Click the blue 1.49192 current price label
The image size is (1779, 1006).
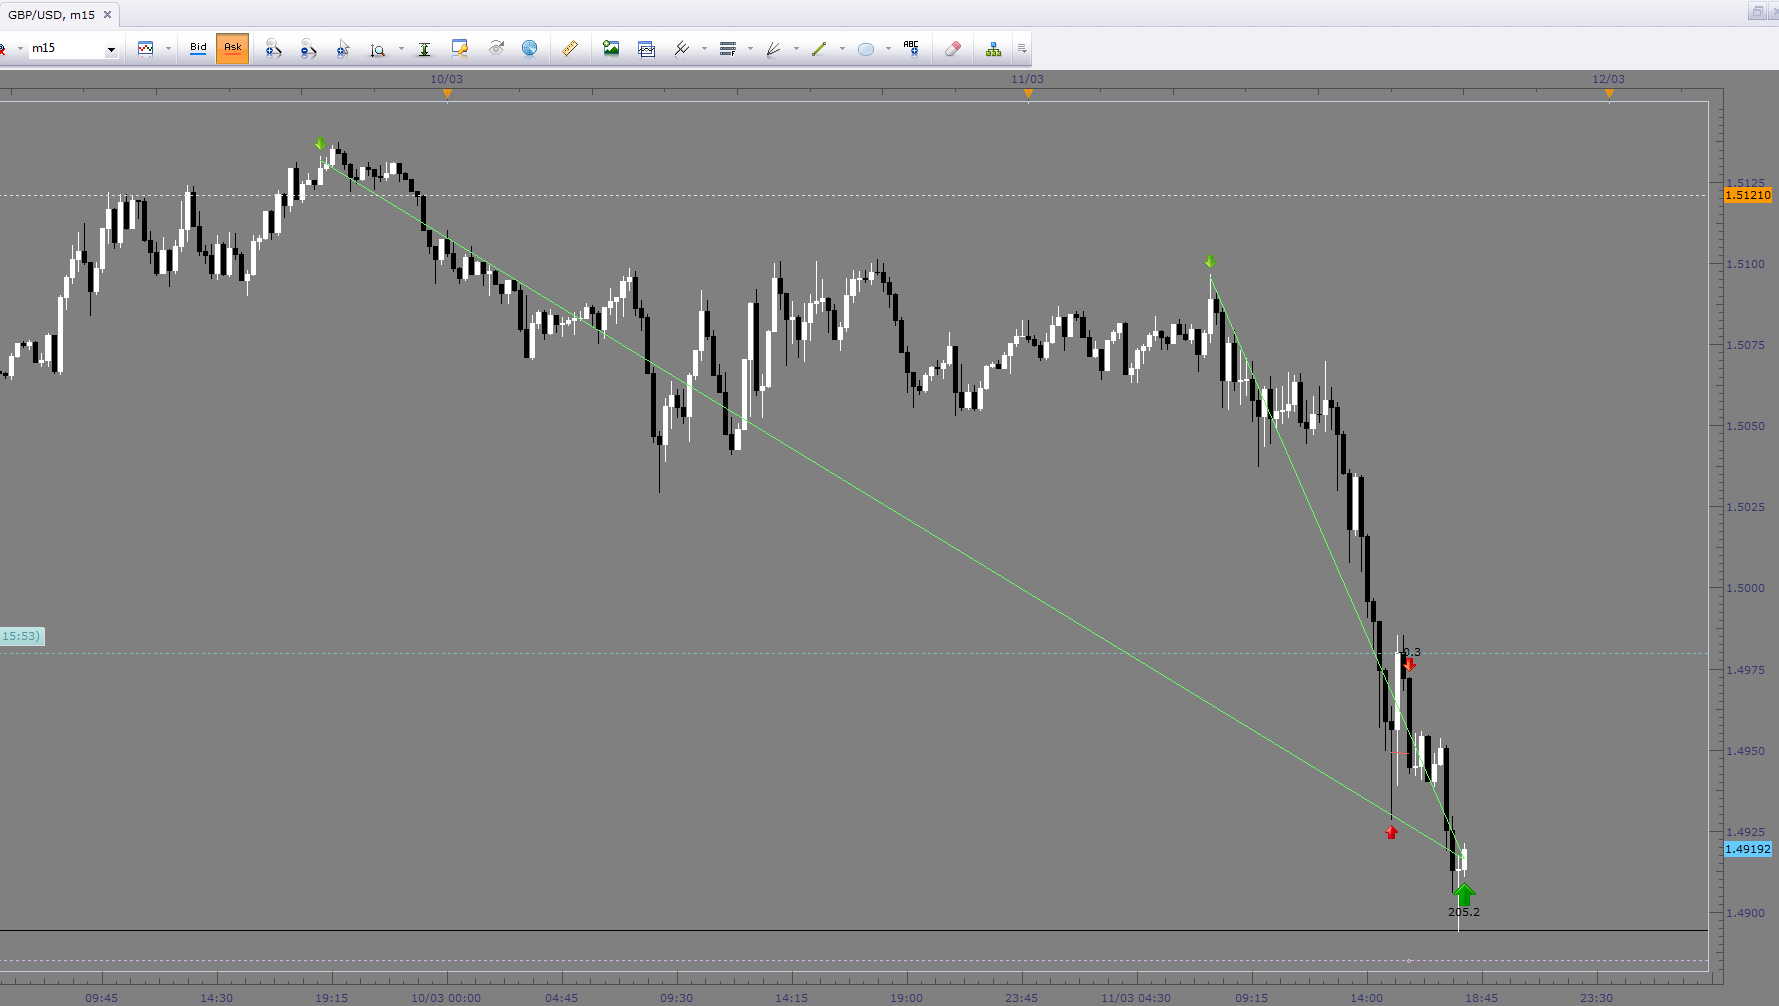click(x=1748, y=849)
